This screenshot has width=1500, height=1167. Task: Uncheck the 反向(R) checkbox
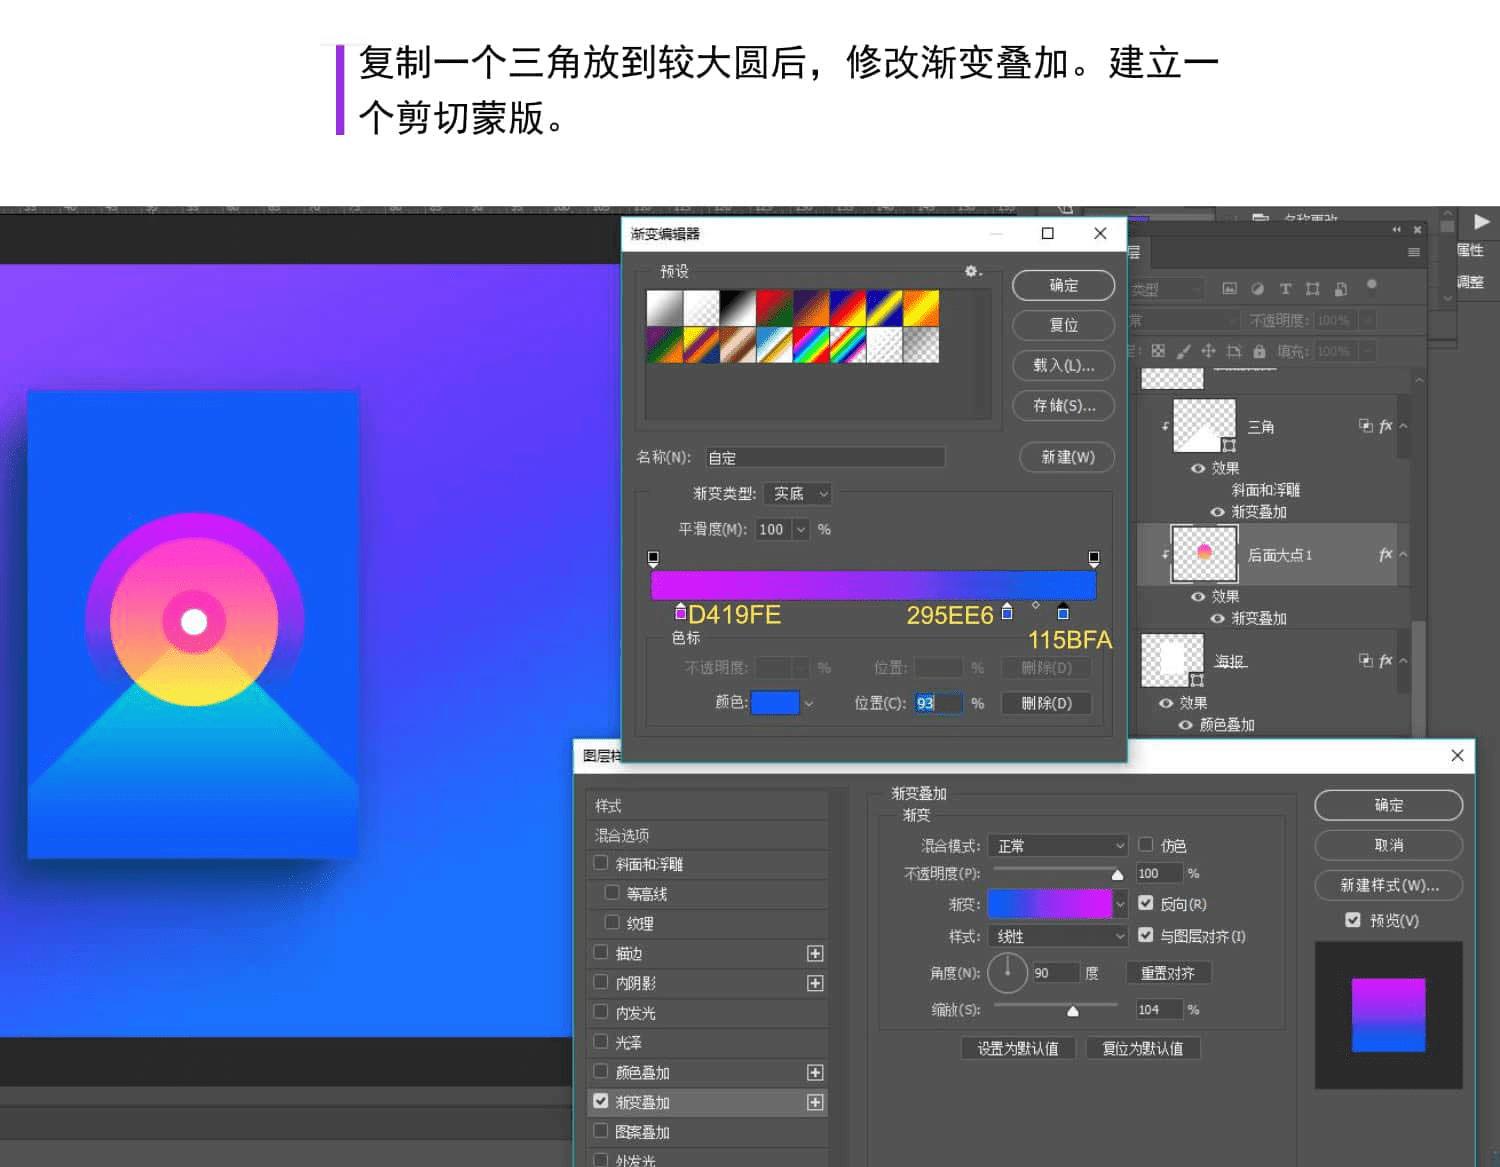pyautogui.click(x=1146, y=903)
